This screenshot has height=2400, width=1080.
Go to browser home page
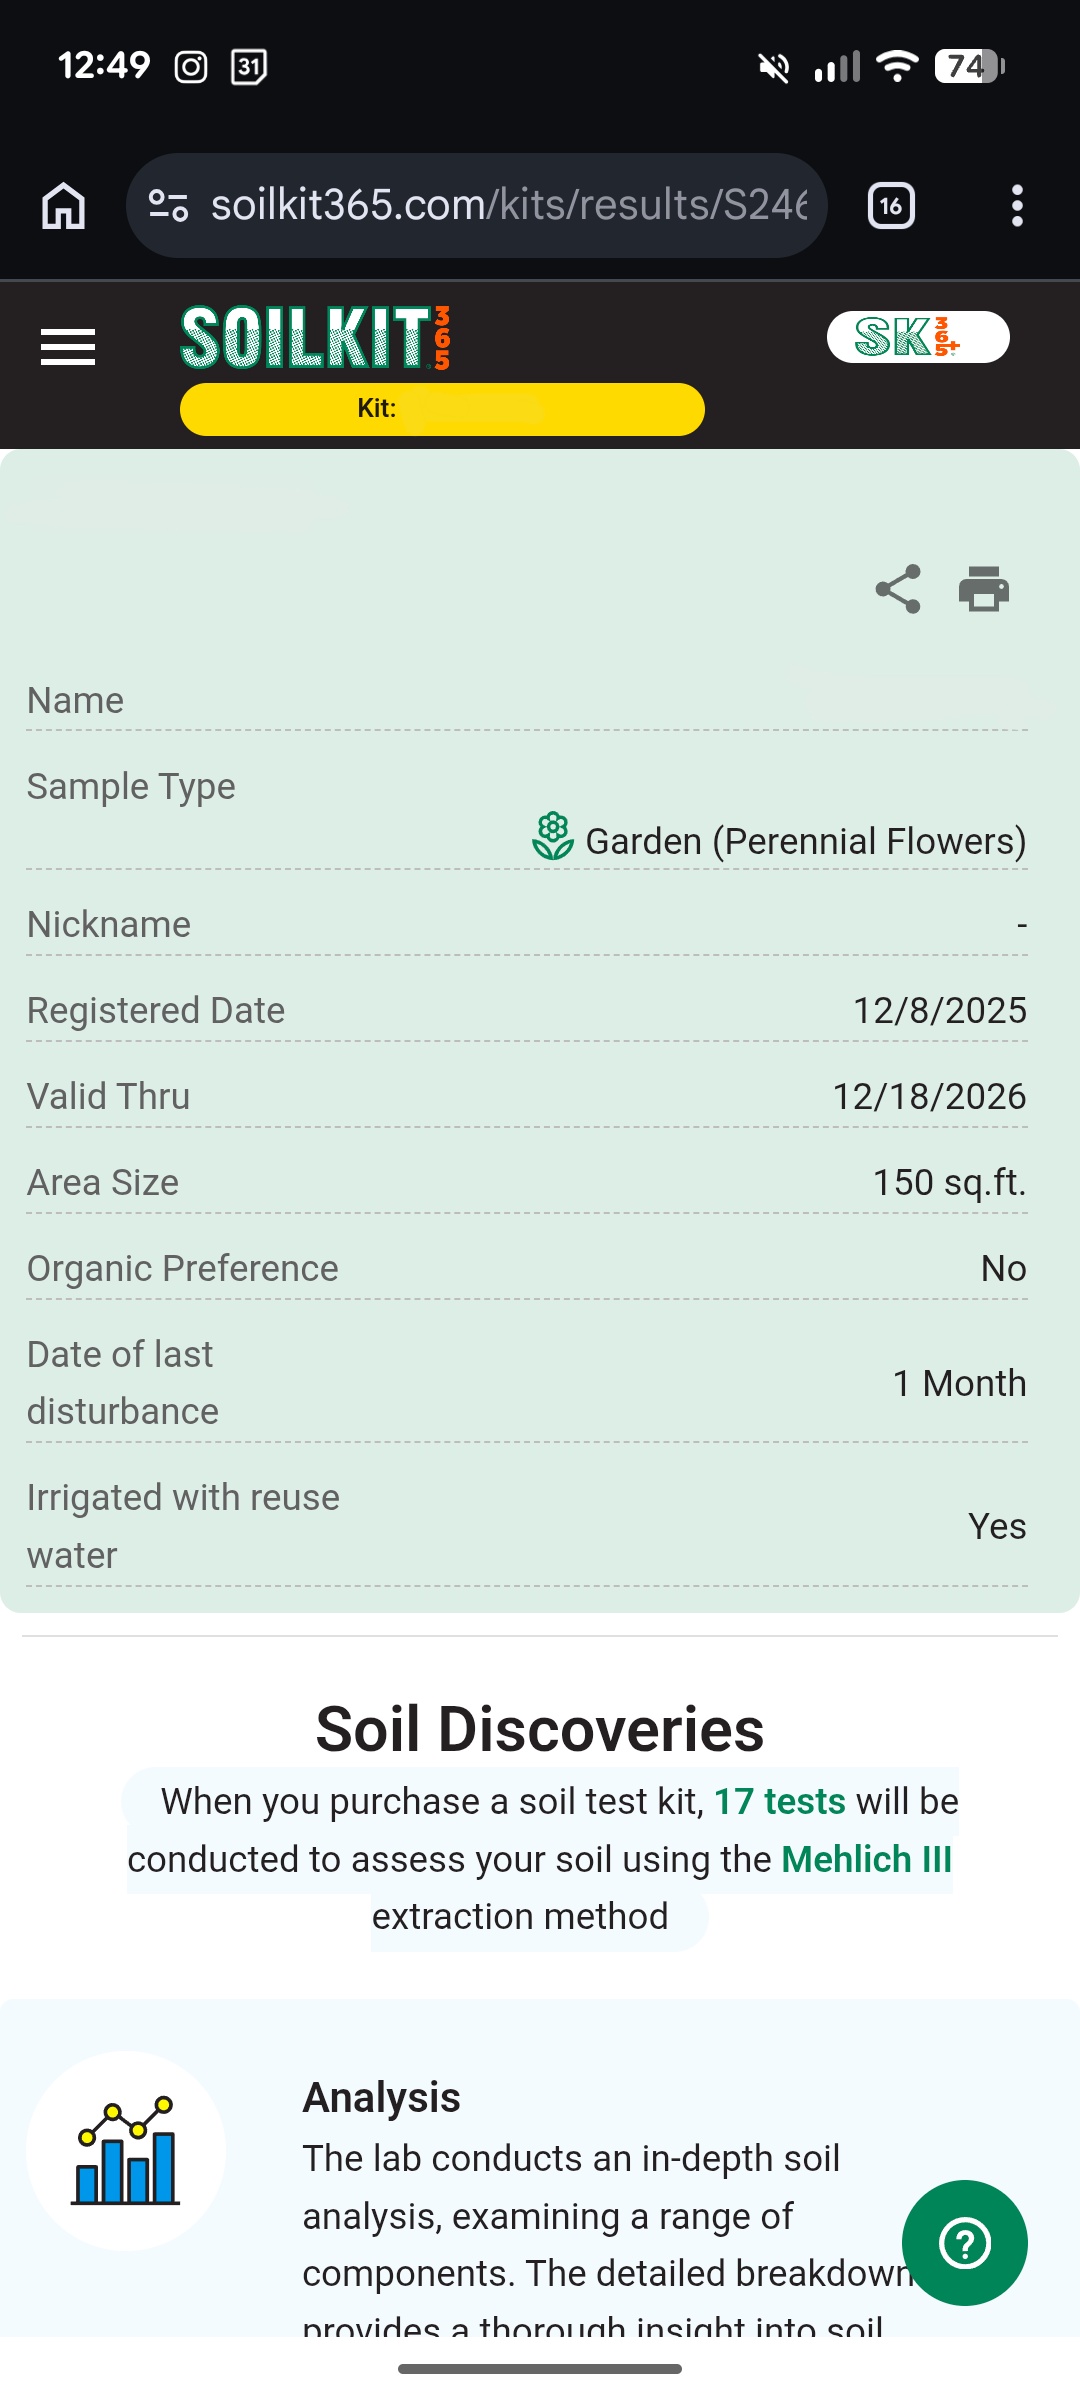pyautogui.click(x=64, y=206)
